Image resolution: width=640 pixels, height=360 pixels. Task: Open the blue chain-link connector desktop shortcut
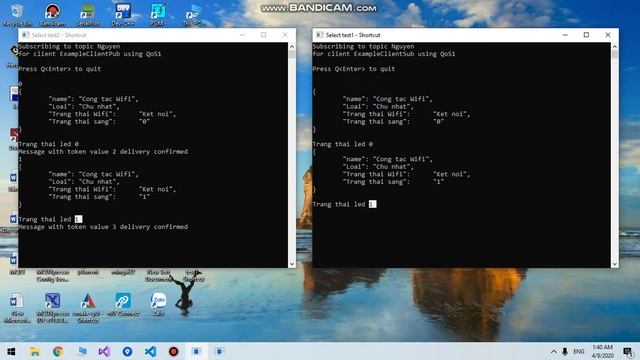point(123,304)
